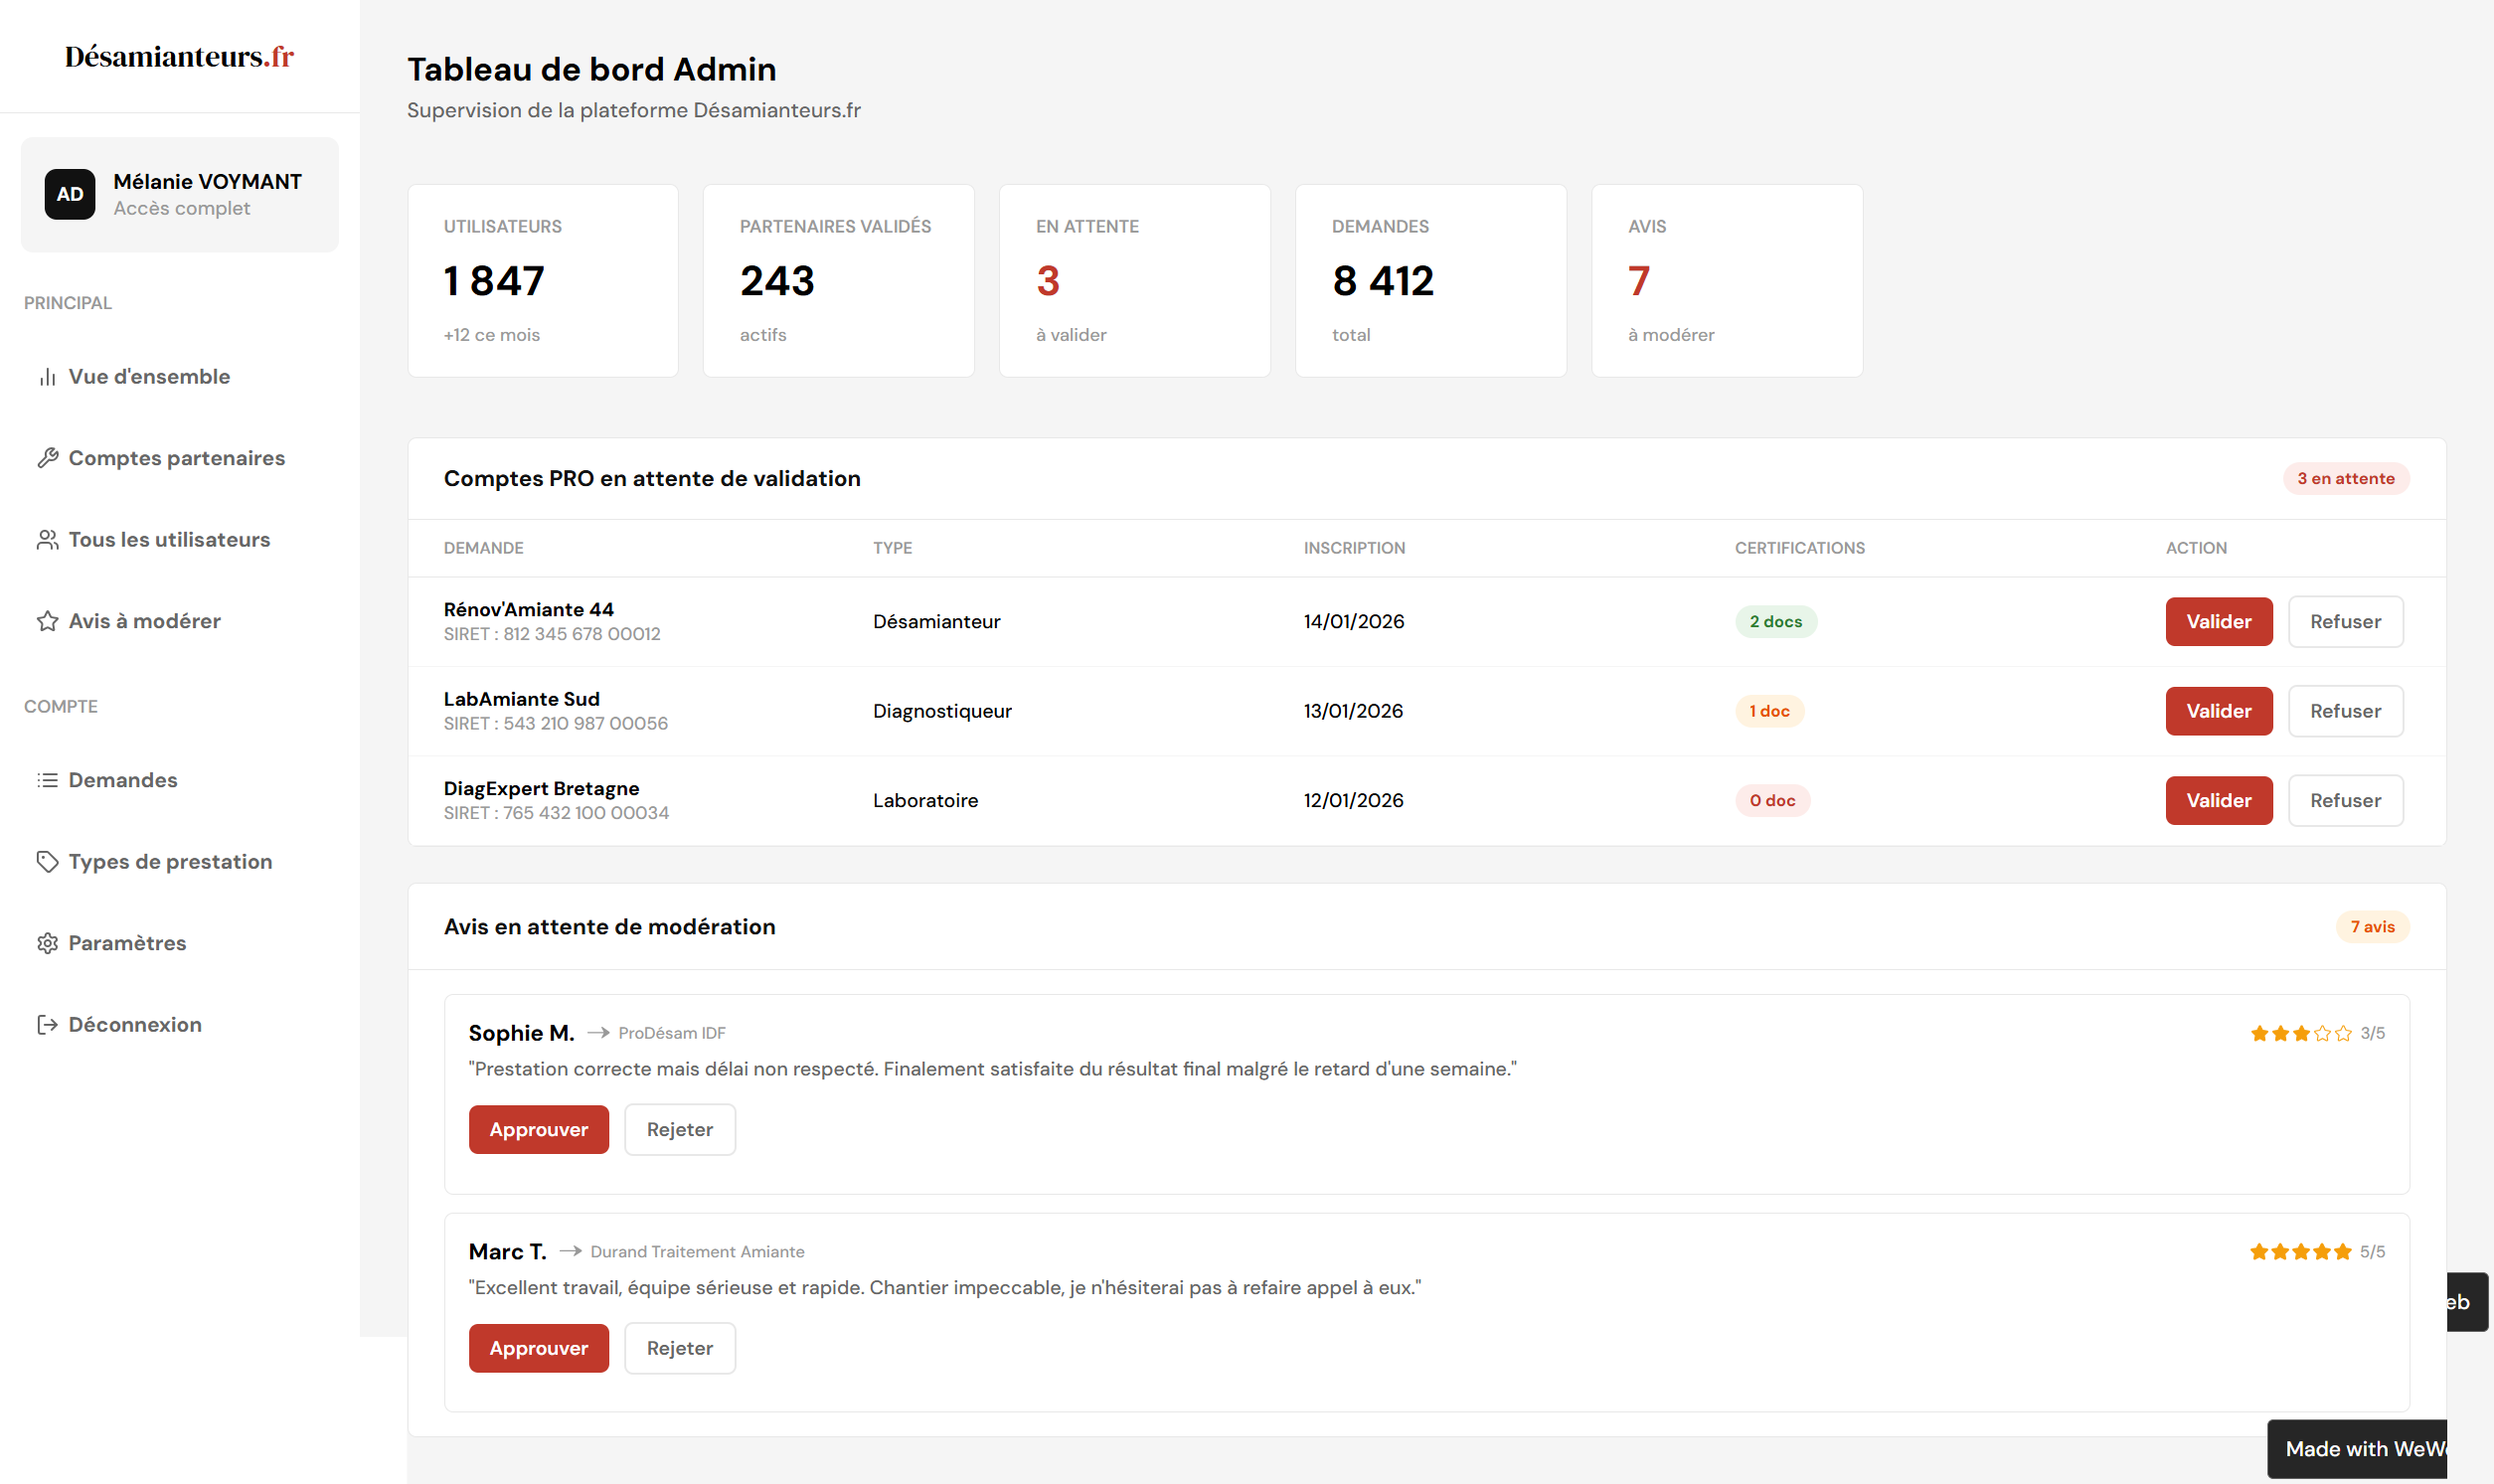Approve Marc T.'s review
2494x1484 pixels.
point(539,1349)
